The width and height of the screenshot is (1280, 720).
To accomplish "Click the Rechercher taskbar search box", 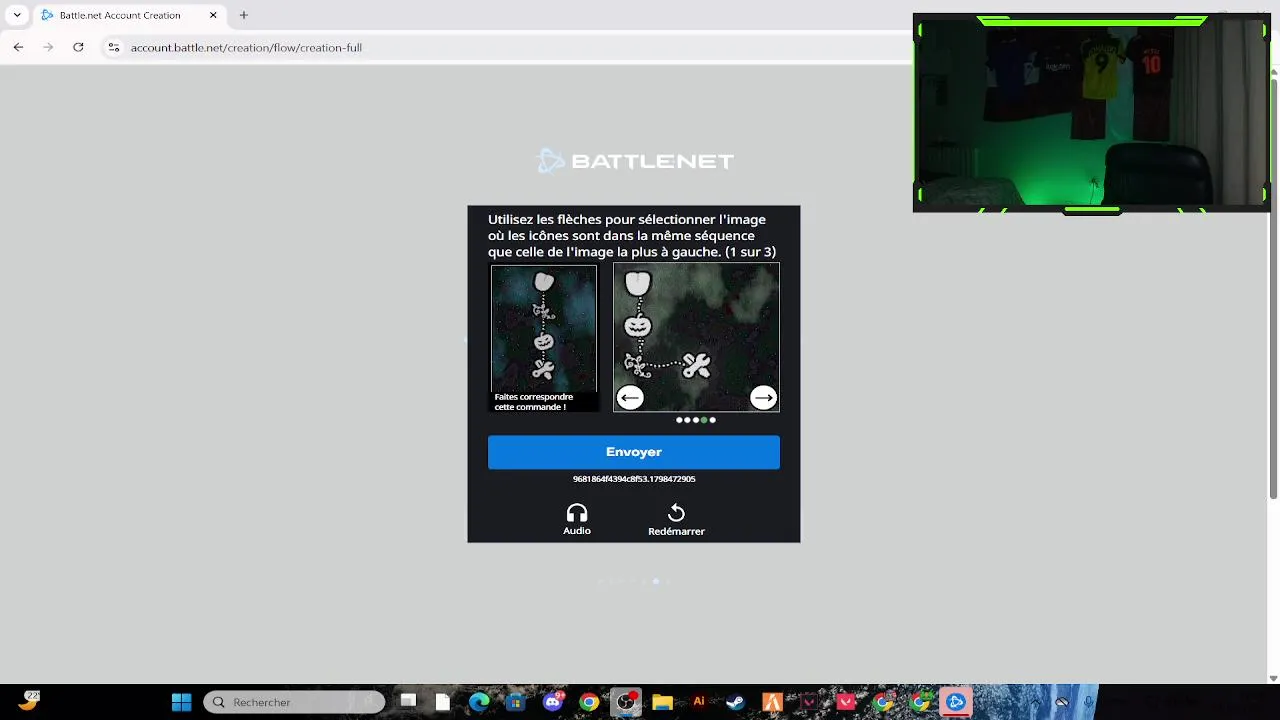I will point(294,702).
